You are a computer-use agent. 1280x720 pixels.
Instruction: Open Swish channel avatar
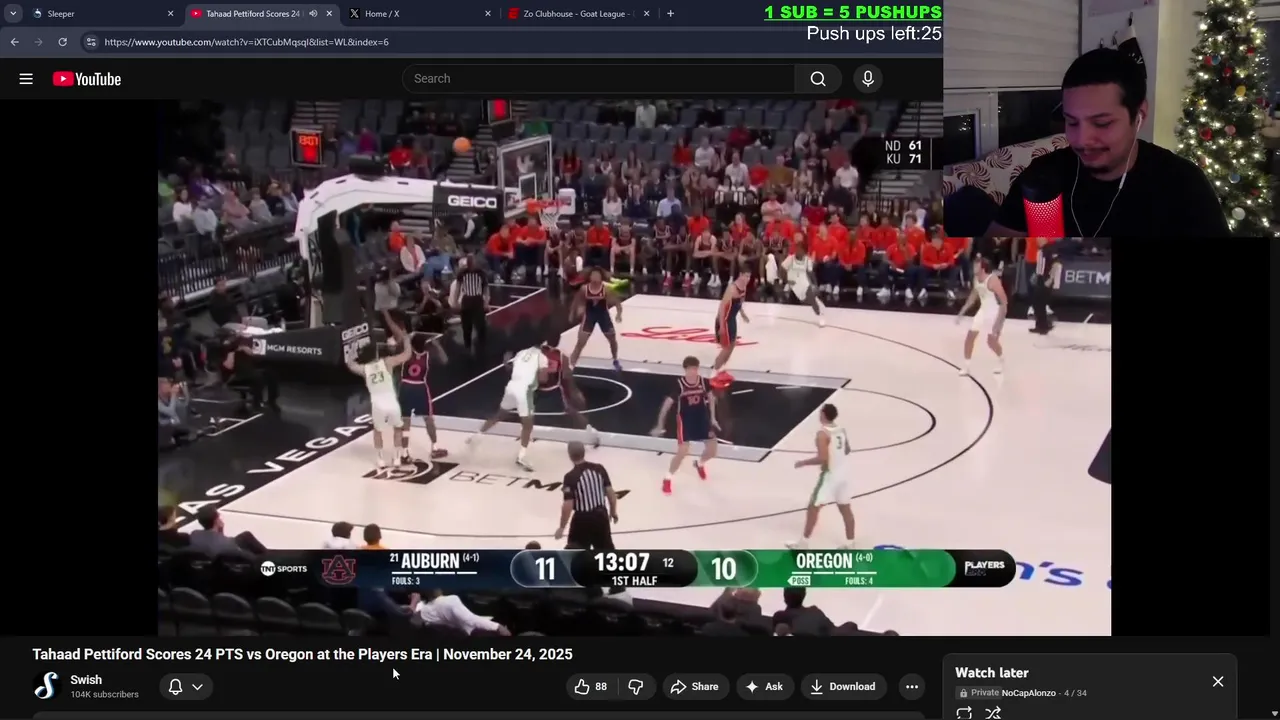pyautogui.click(x=46, y=686)
